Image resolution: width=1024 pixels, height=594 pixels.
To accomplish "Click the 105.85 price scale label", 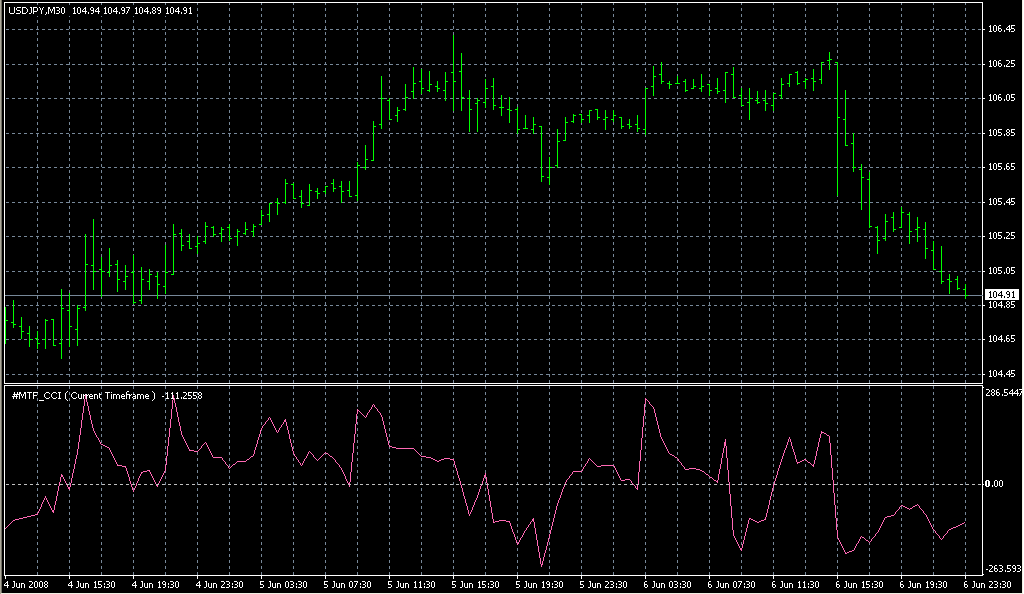I will 1002,133.
